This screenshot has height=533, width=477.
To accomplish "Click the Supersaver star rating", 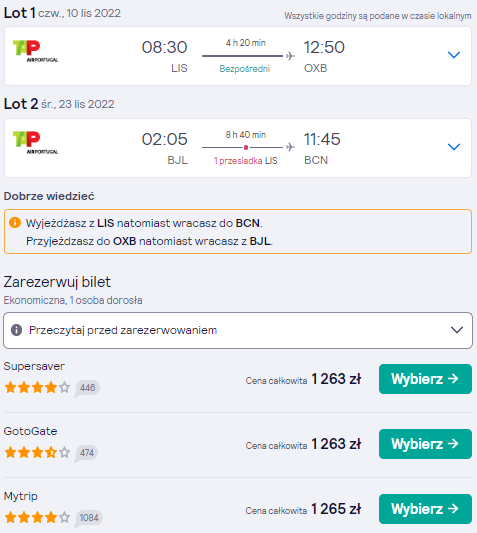I will [x=37, y=388].
